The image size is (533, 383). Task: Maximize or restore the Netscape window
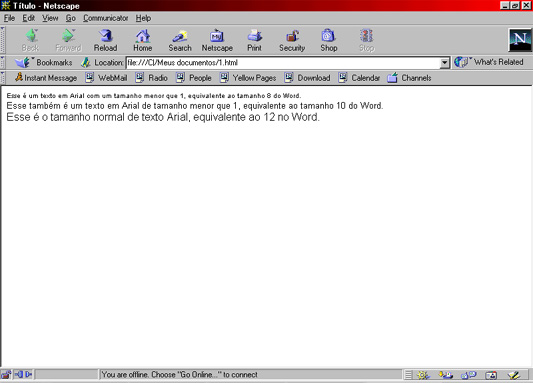click(x=515, y=5)
